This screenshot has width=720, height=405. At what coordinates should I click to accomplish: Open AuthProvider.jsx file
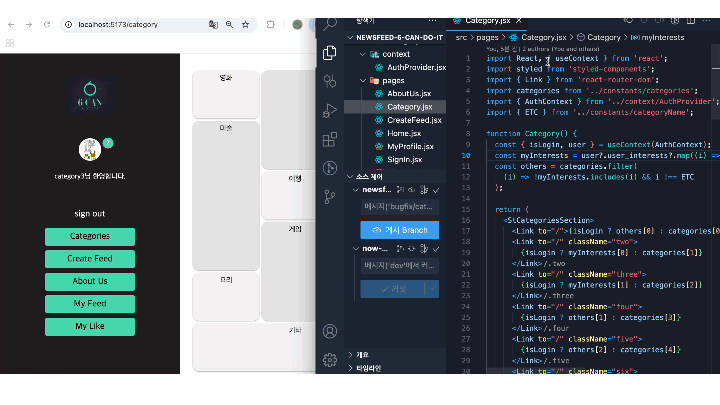[416, 68]
